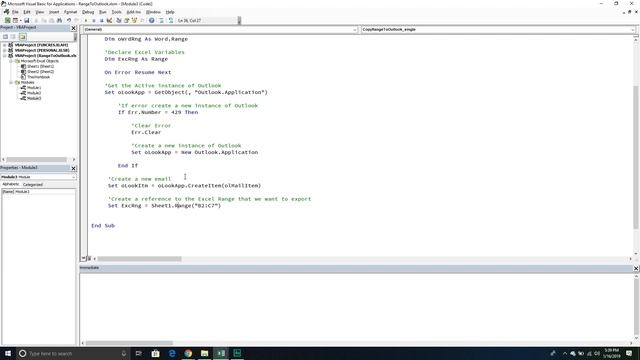Select ThisWorkbook in project tree
Screen dimensions: 640x360
click(38, 77)
